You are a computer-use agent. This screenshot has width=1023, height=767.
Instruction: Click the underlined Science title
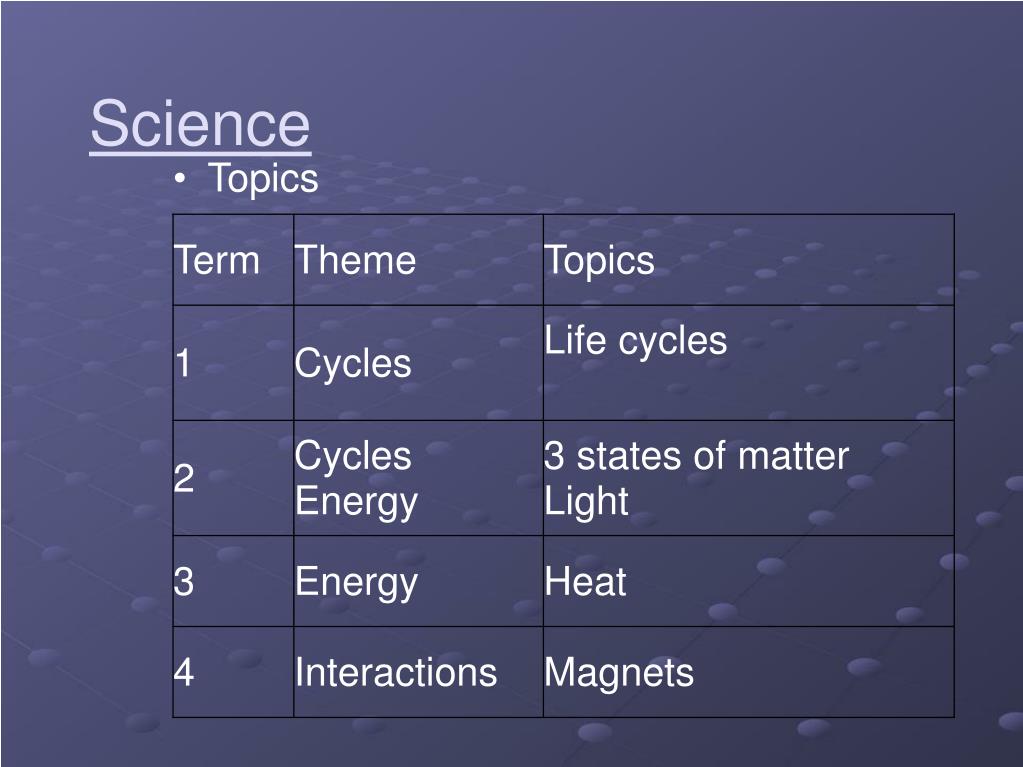pos(200,124)
